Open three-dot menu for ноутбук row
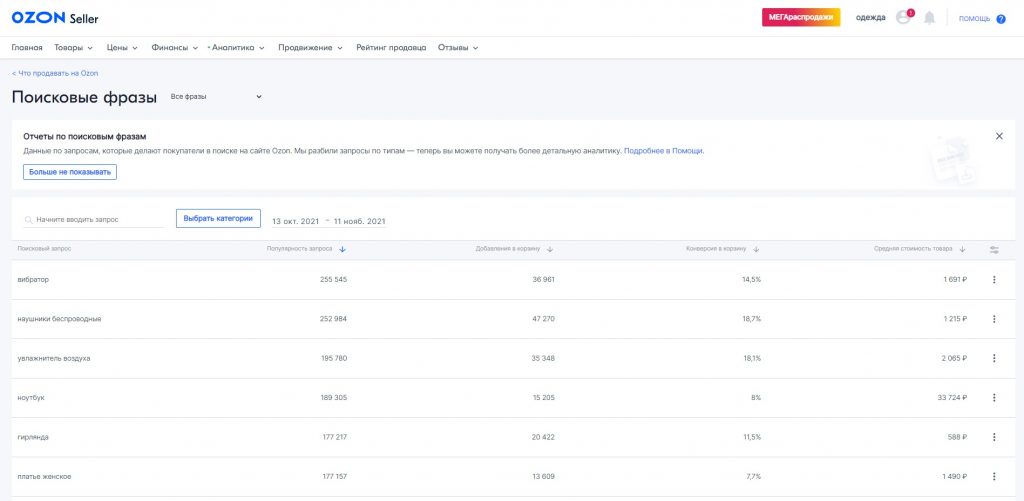Viewport: 1024px width, 501px height. 994,398
